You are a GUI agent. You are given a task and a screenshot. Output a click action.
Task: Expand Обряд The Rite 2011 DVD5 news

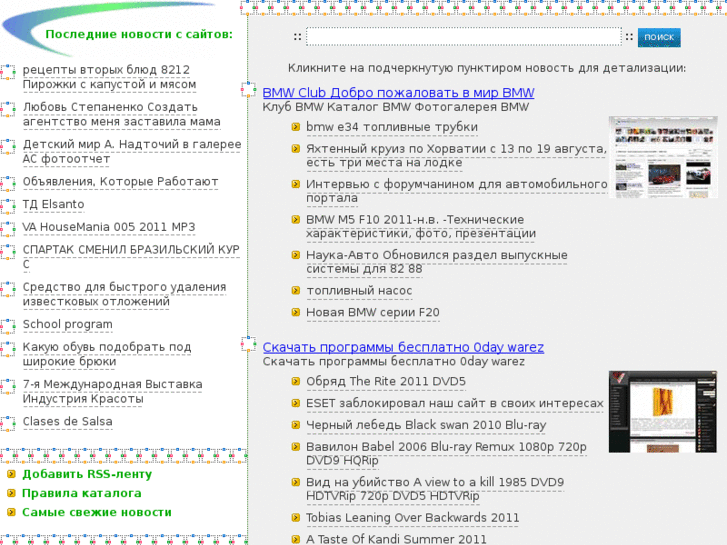point(386,381)
